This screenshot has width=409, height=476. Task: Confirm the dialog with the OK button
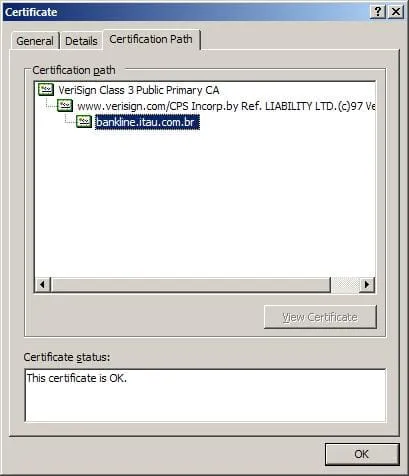pyautogui.click(x=362, y=454)
